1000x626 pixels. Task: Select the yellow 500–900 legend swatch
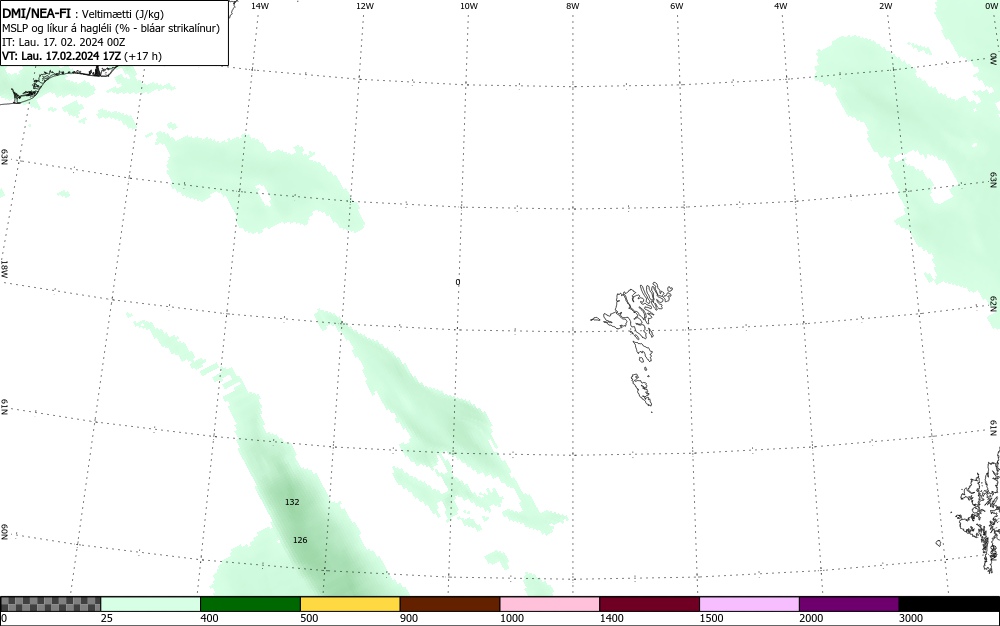(350, 604)
